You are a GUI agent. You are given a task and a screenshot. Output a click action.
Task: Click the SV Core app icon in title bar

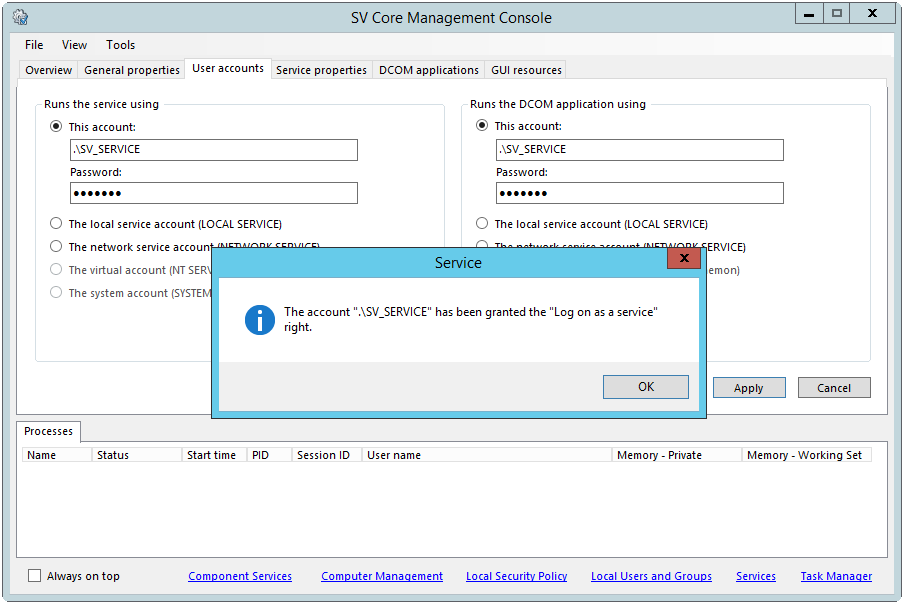click(20, 17)
